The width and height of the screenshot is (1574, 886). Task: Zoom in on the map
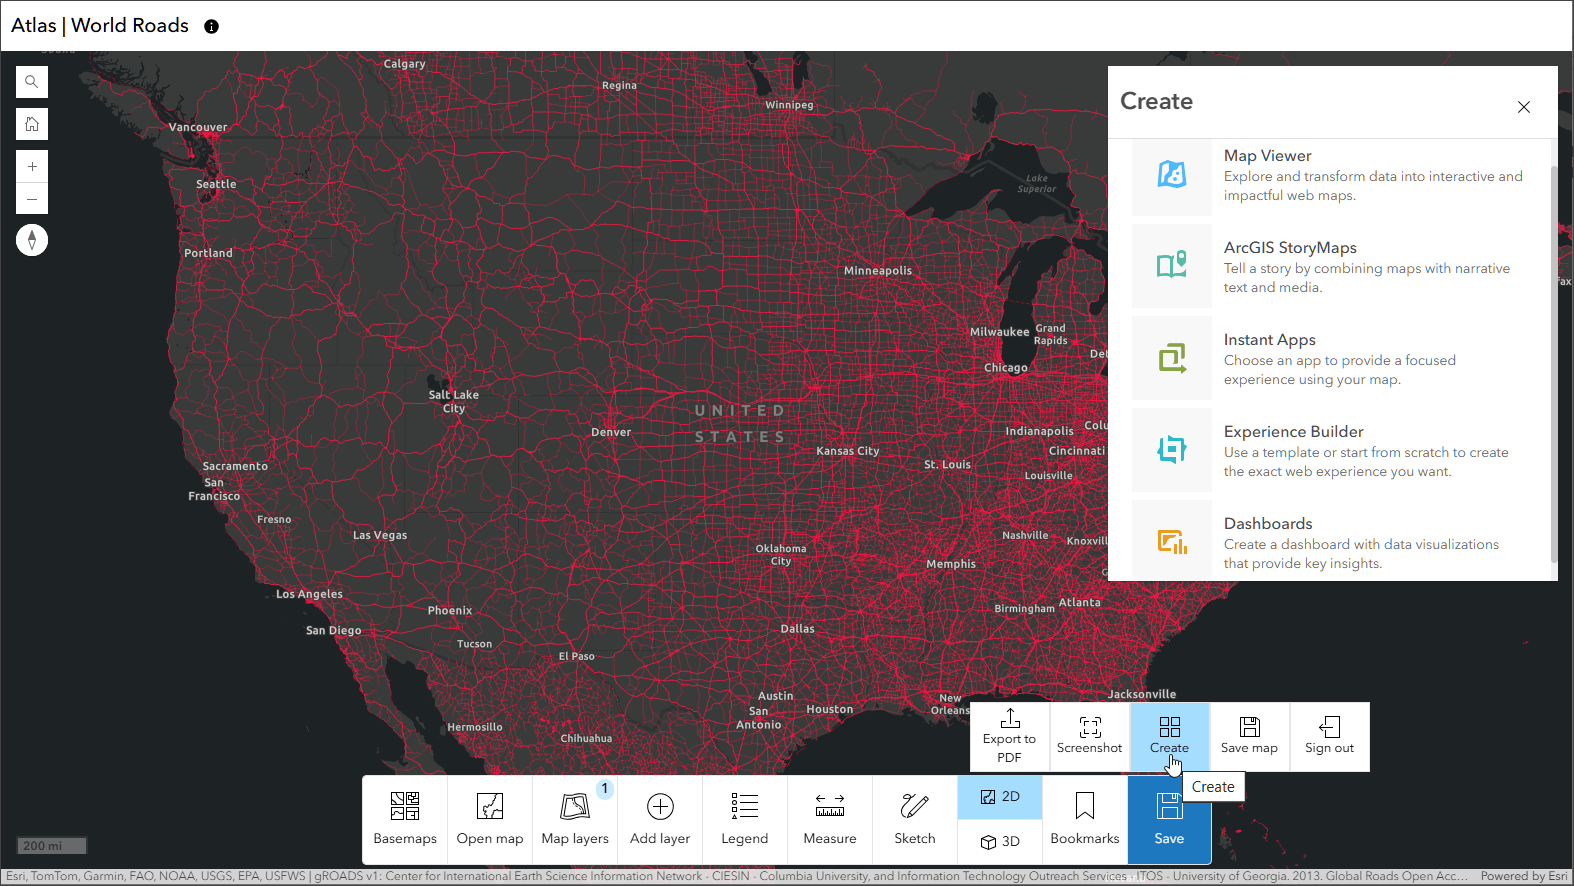click(32, 166)
